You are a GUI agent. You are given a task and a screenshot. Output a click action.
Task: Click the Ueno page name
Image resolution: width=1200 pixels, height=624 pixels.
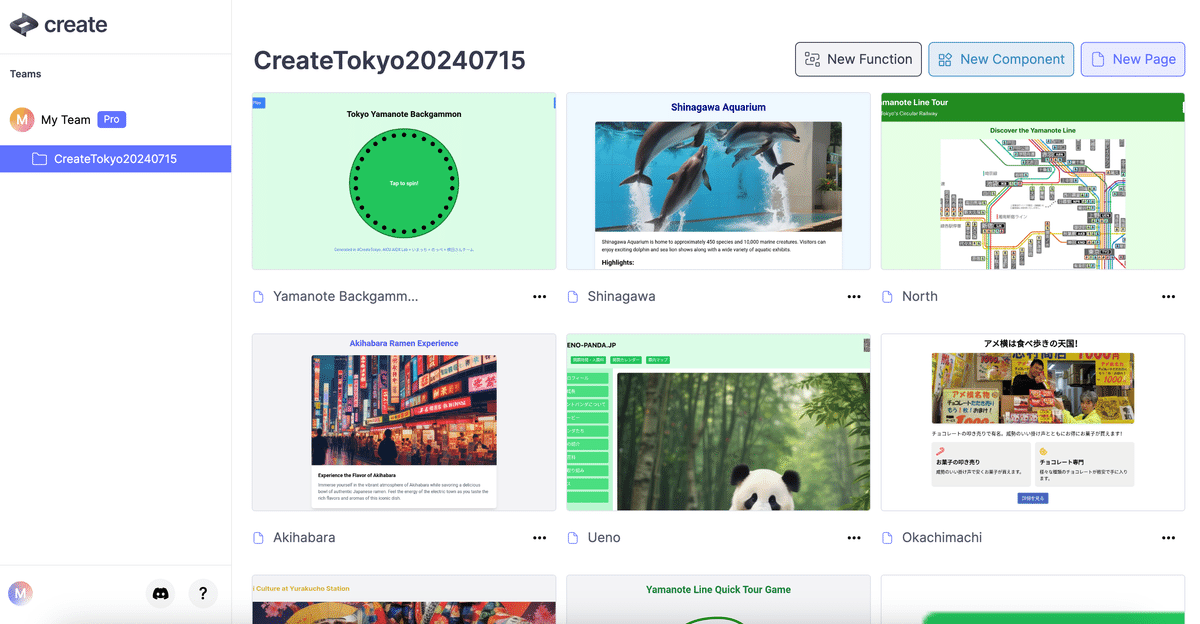tap(604, 538)
